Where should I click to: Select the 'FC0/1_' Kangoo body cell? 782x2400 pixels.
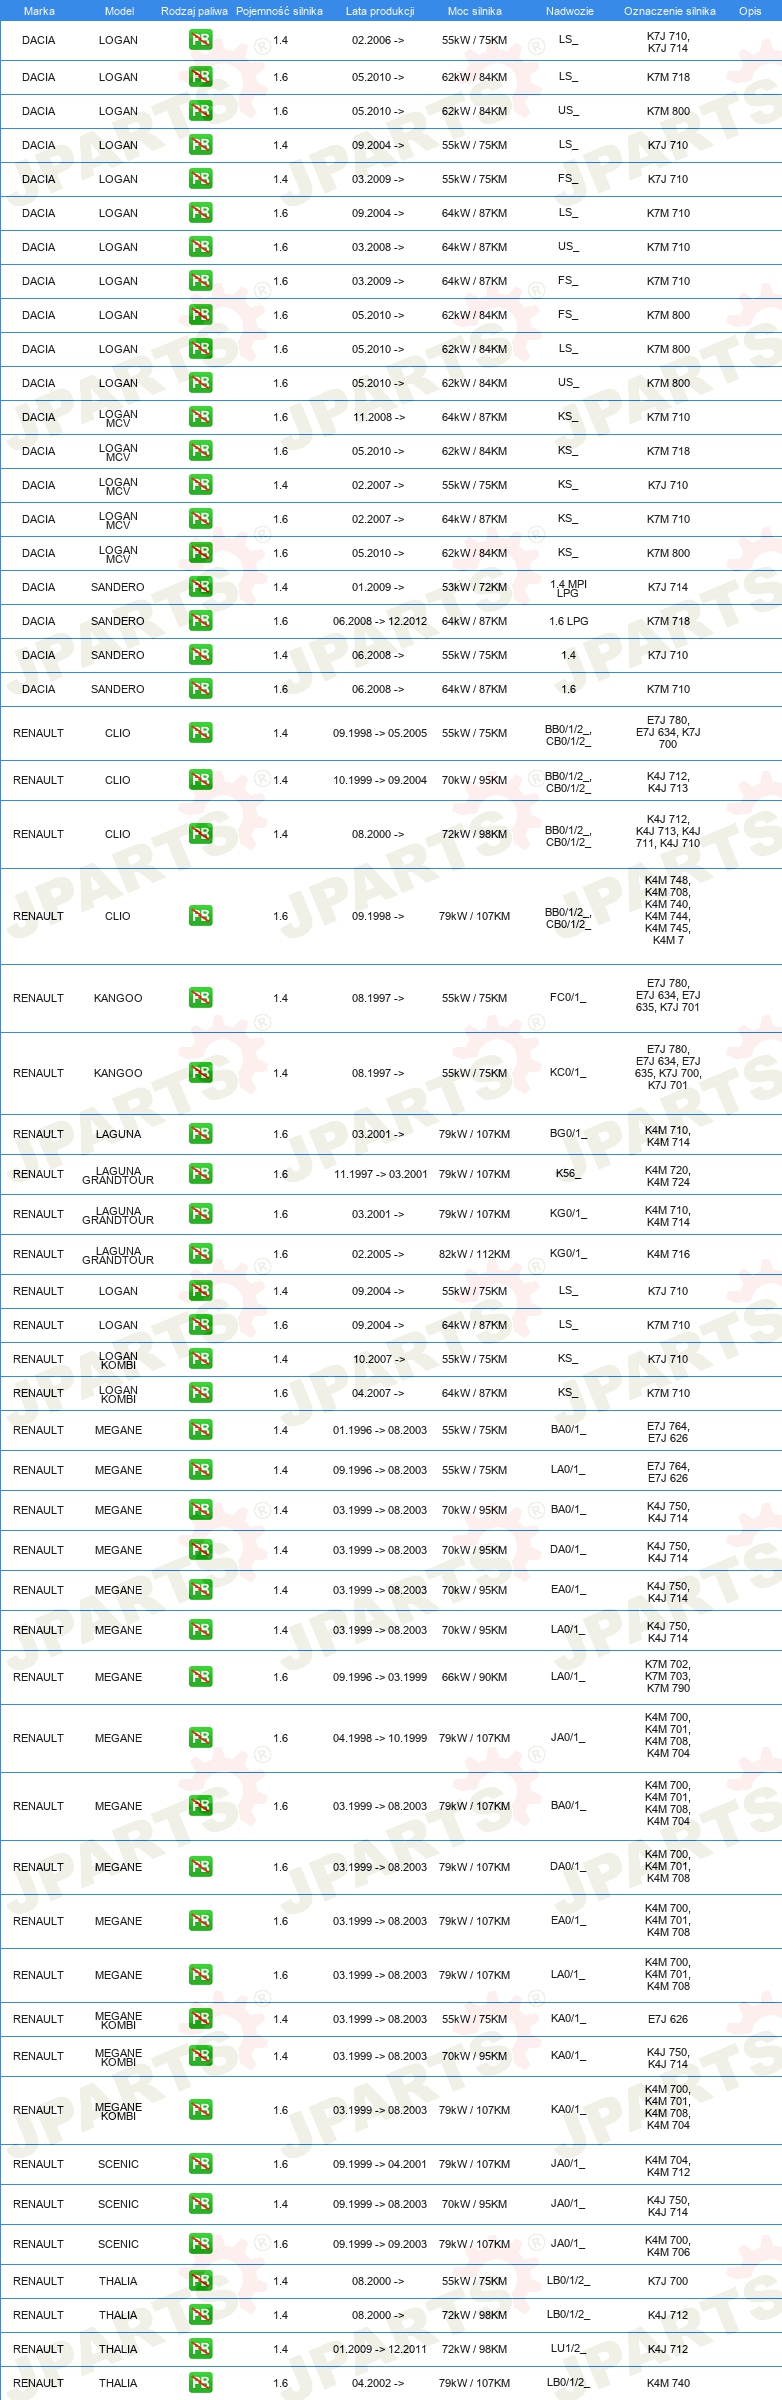(568, 998)
